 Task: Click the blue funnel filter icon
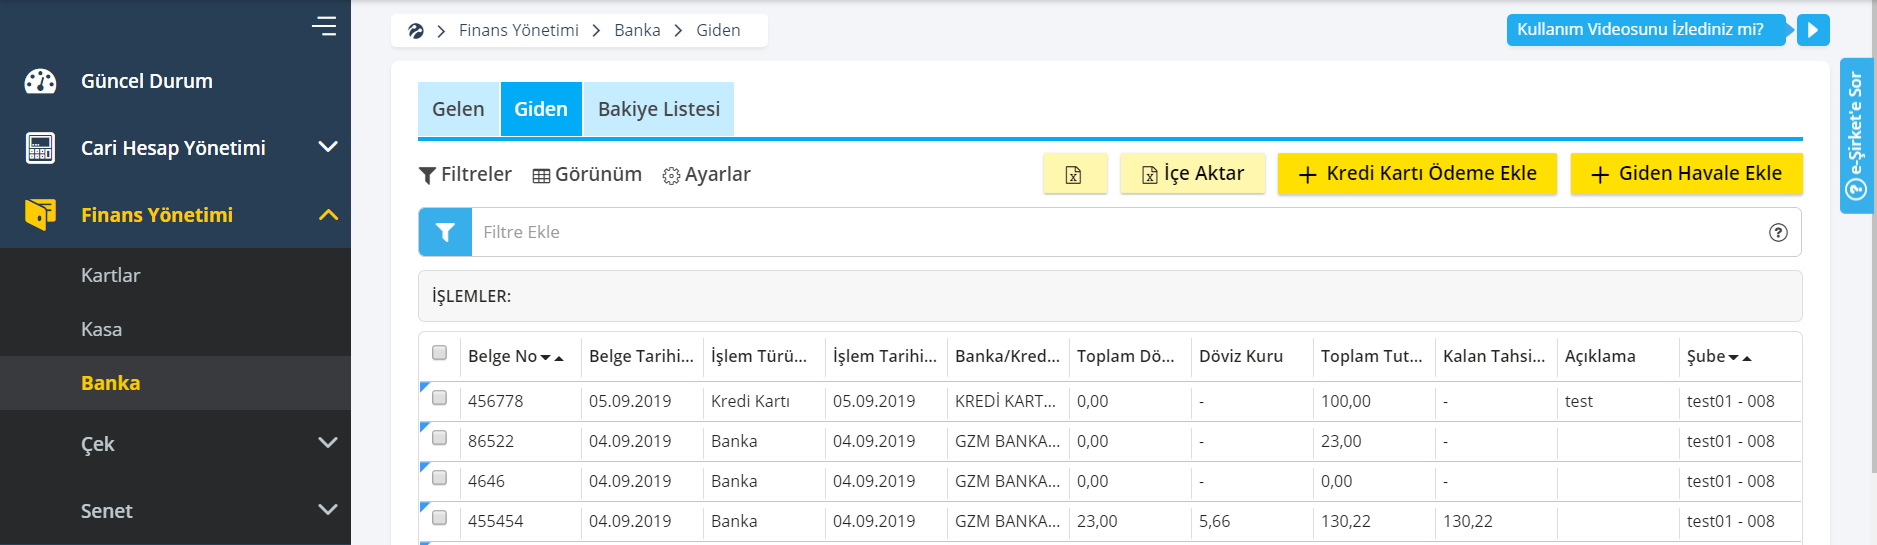coord(445,232)
